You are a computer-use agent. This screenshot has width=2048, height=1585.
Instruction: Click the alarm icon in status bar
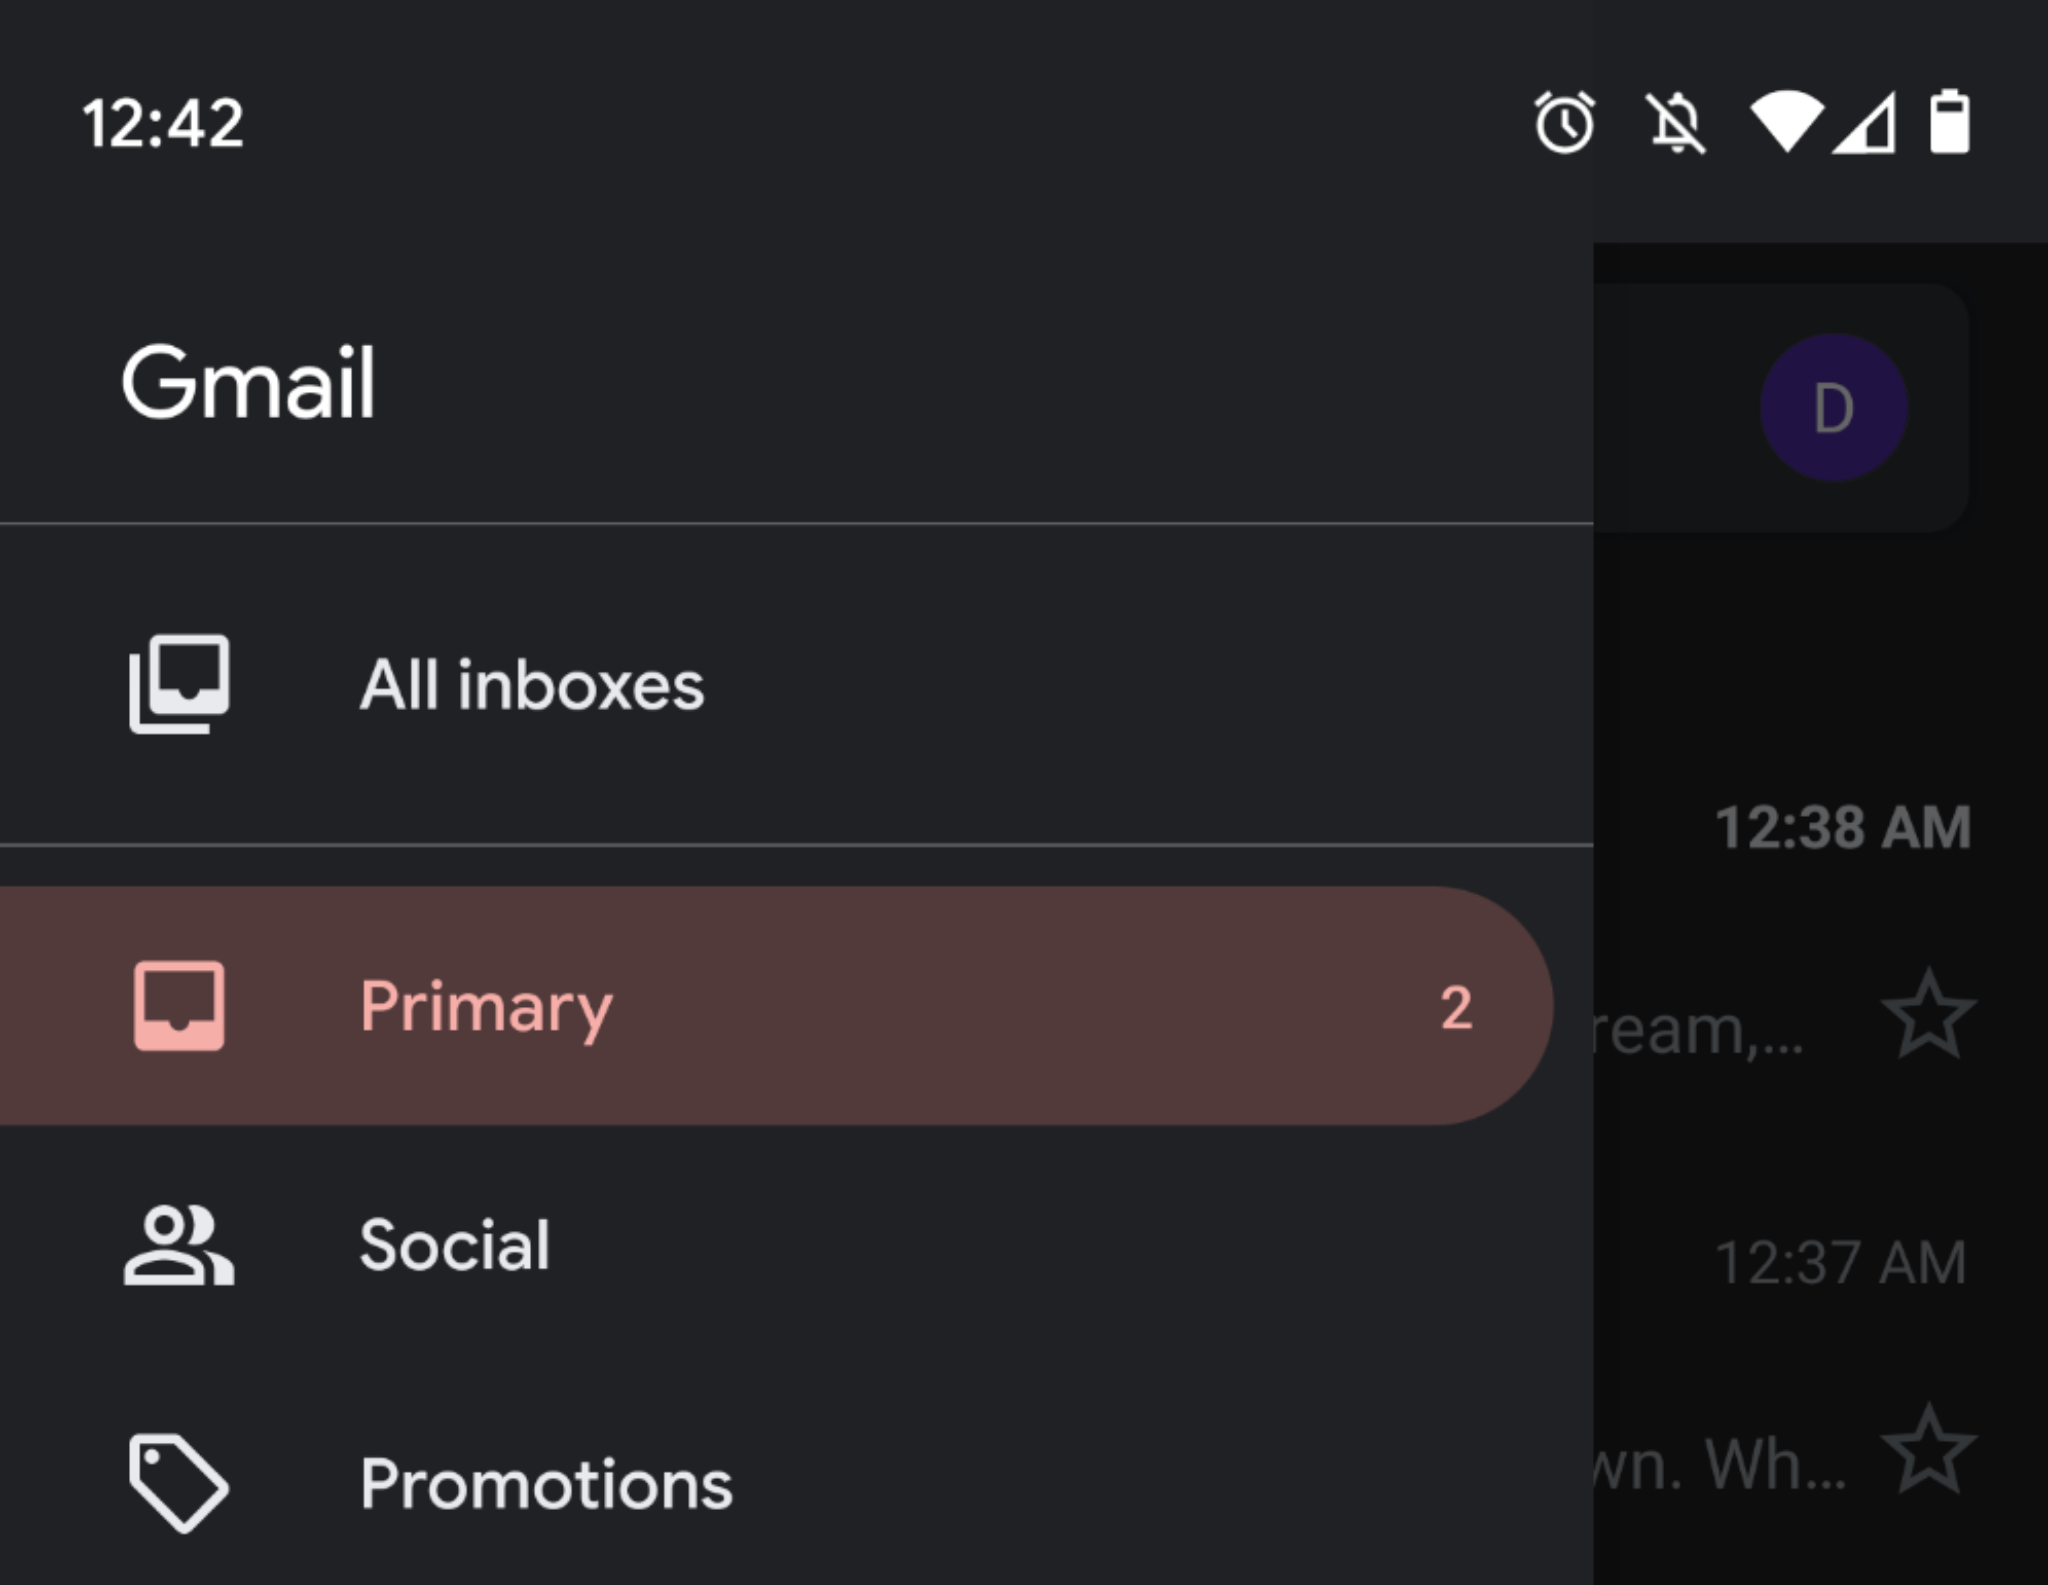tap(1564, 123)
